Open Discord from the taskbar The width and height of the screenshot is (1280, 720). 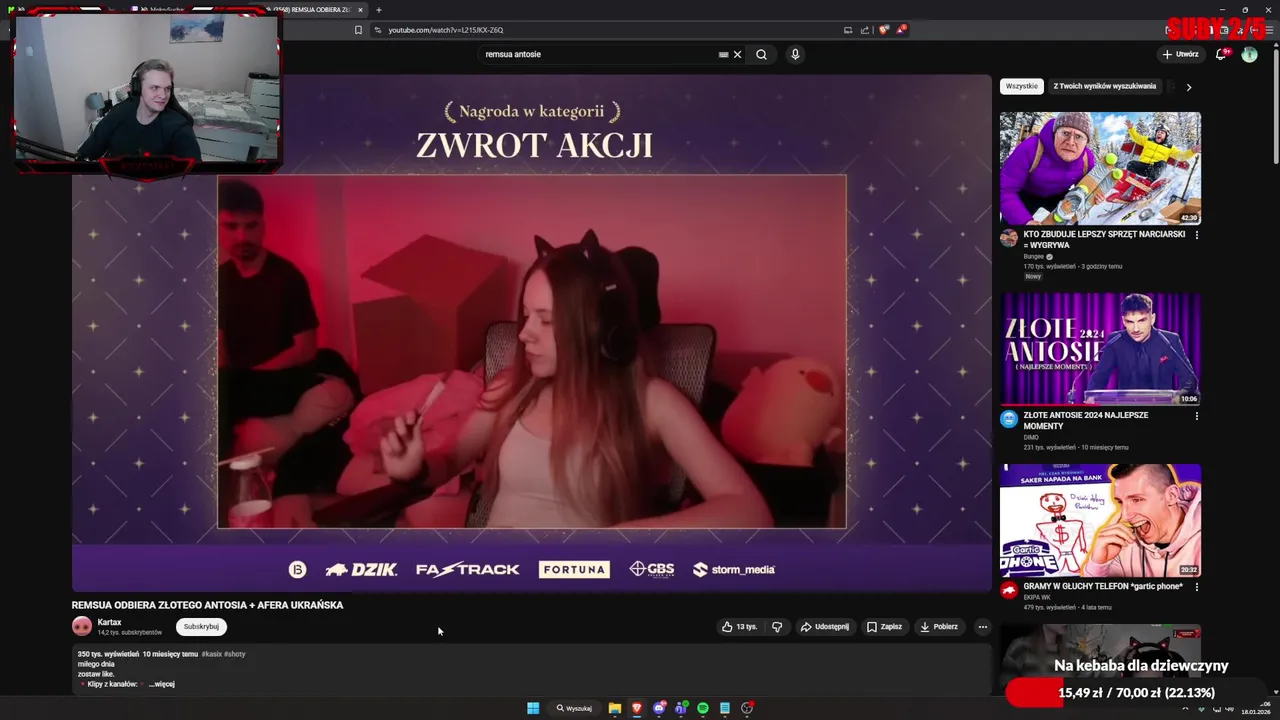tap(659, 708)
